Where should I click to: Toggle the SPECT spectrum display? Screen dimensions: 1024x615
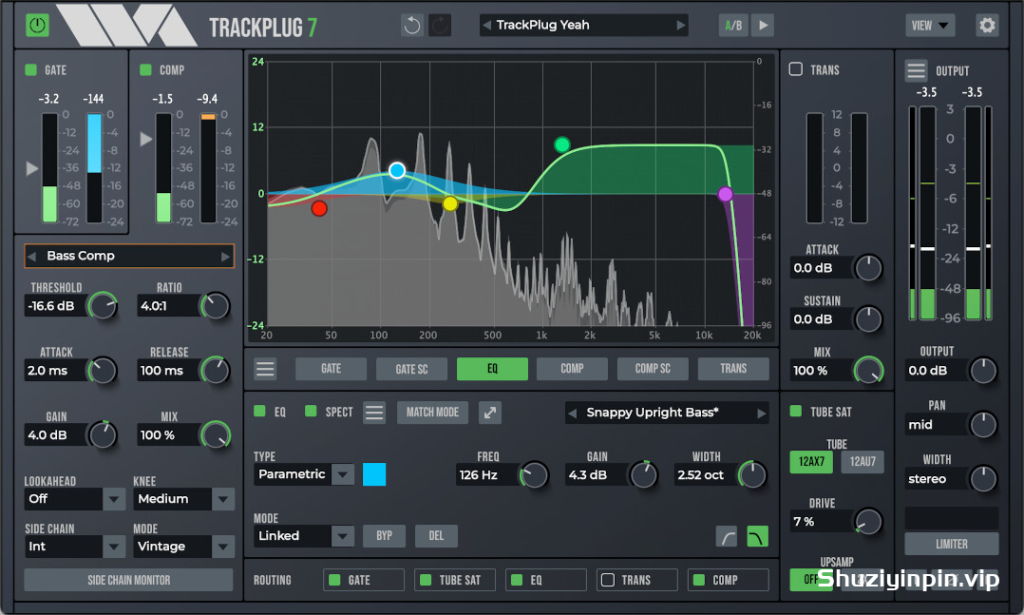pos(311,411)
